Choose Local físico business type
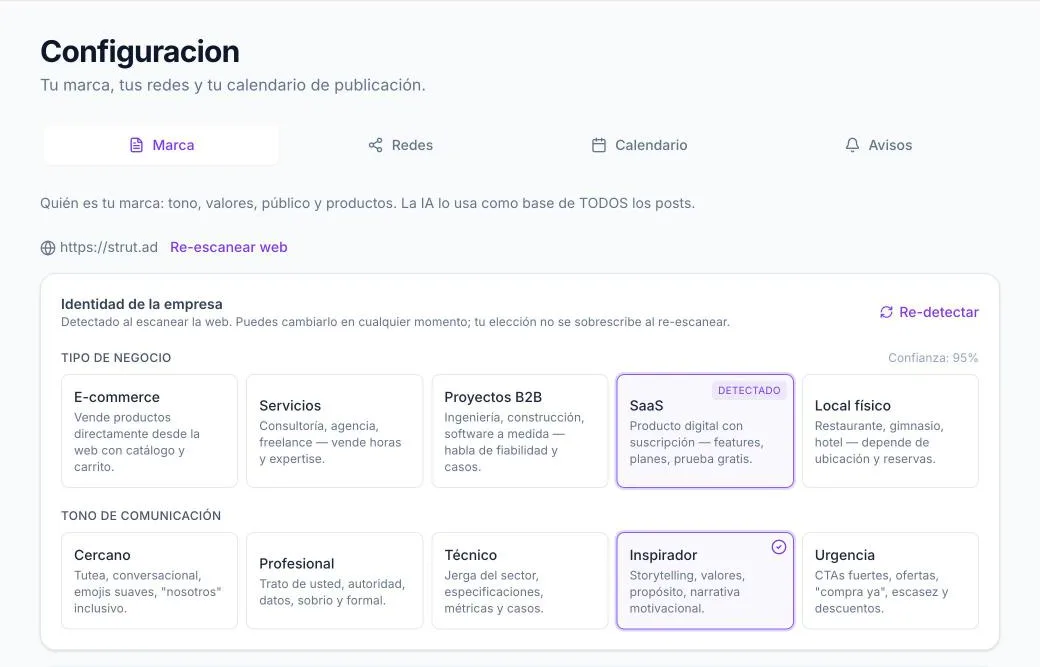This screenshot has height=667, width=1040. click(890, 431)
